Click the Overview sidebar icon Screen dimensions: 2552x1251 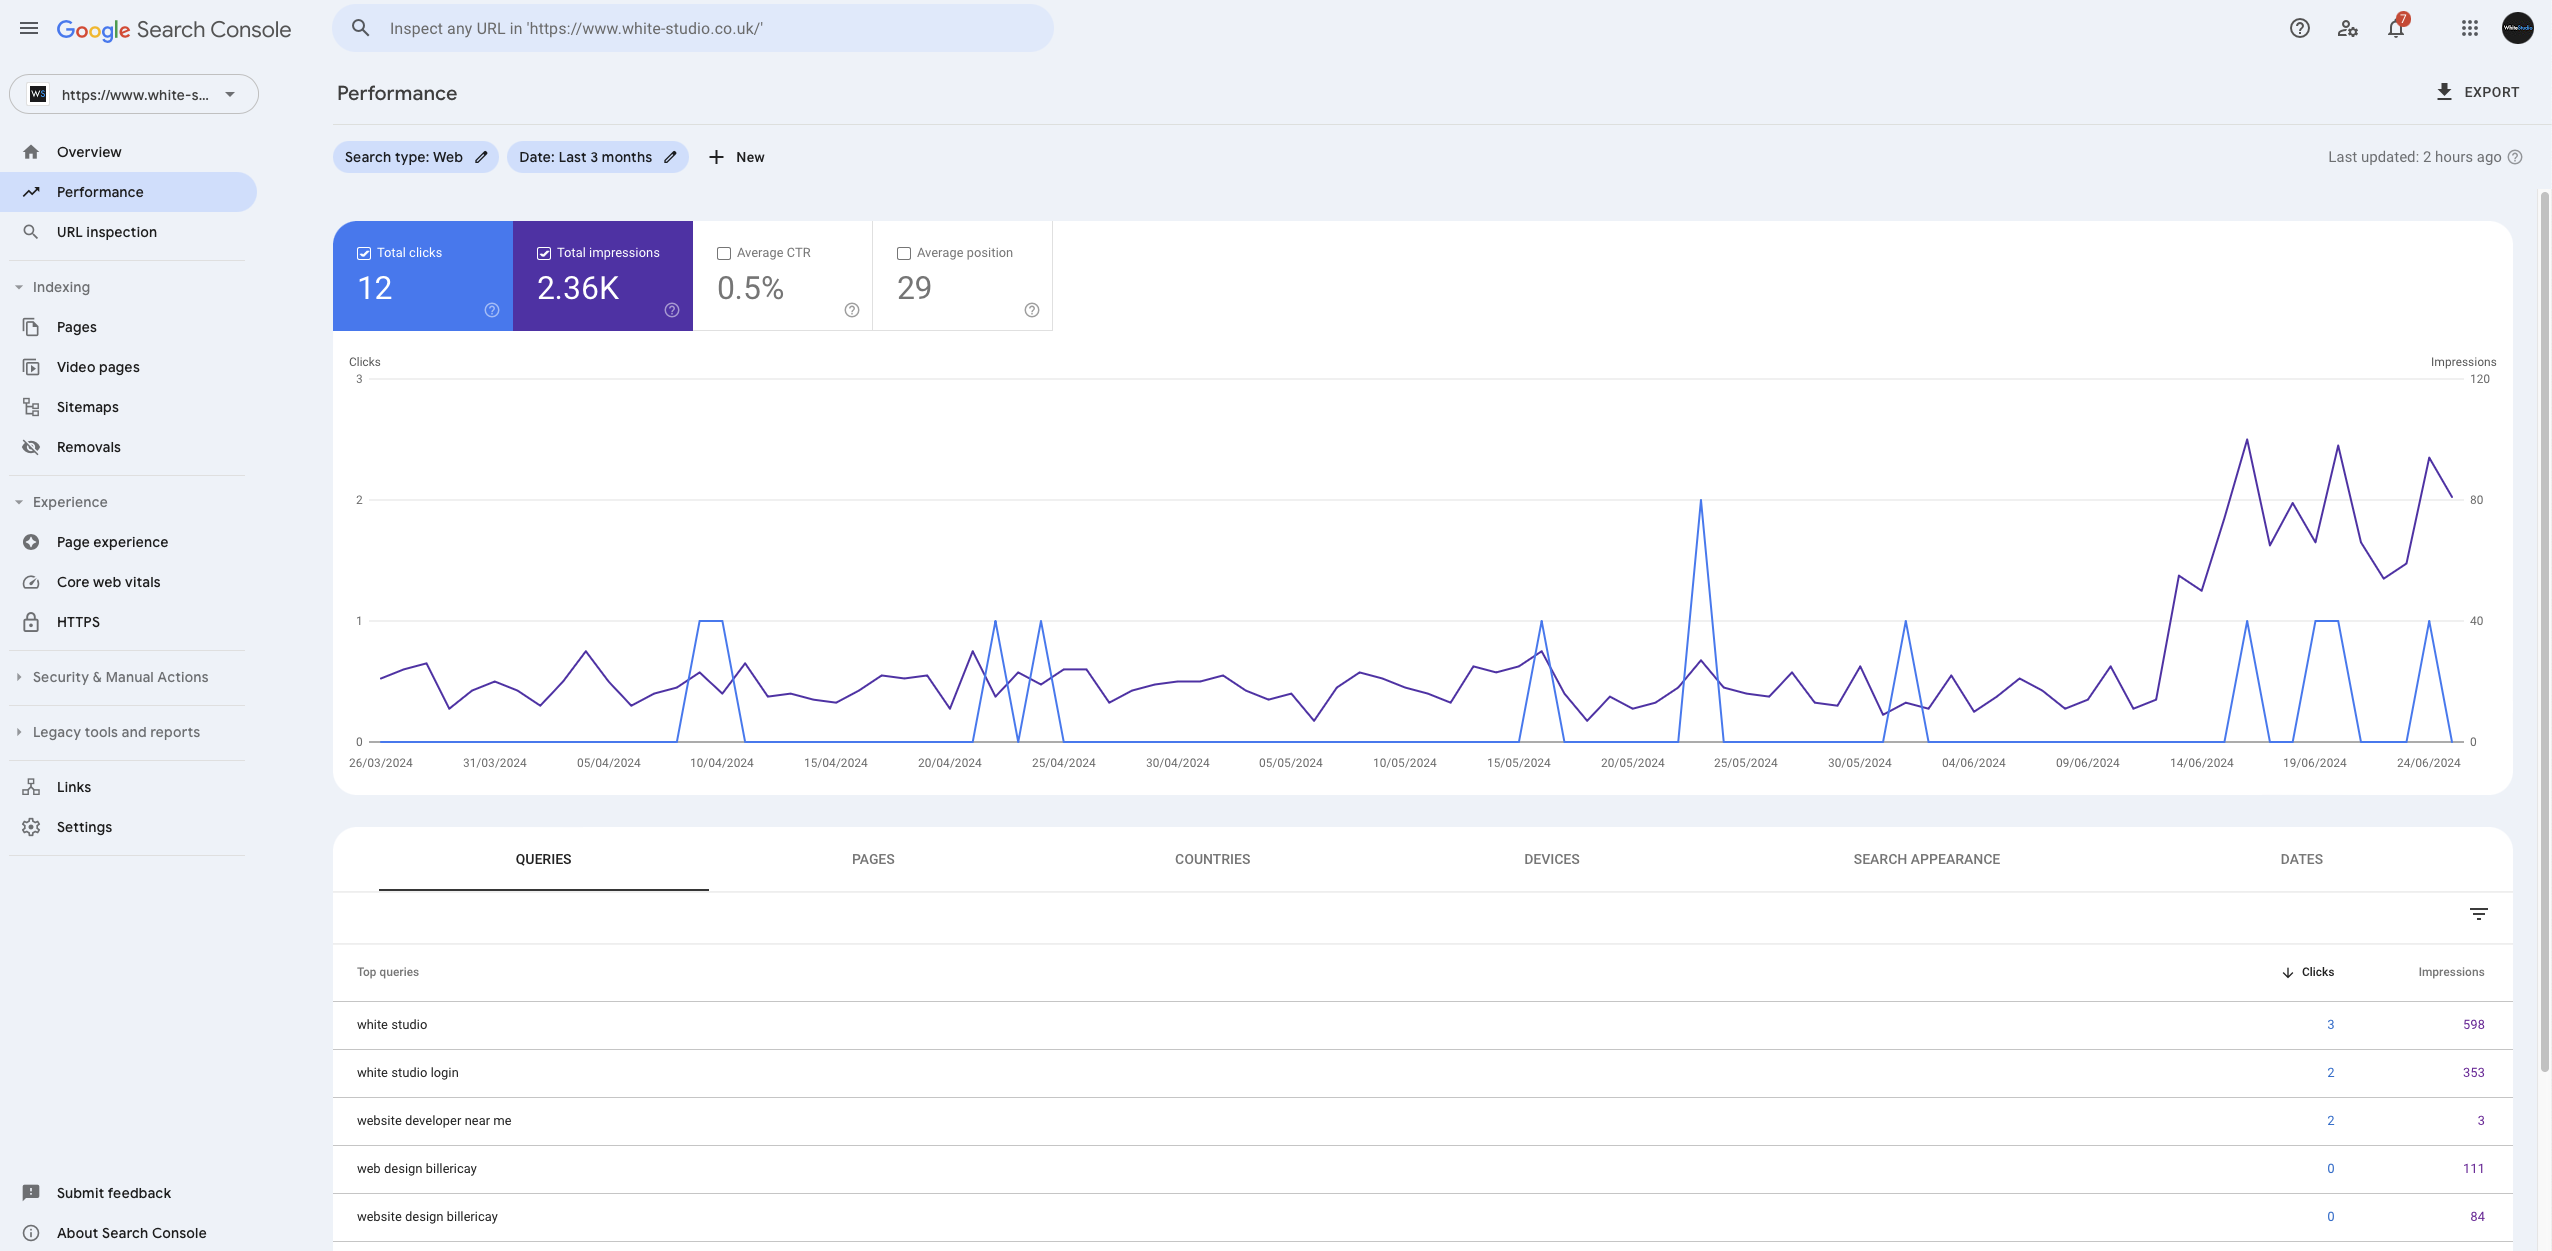point(31,151)
